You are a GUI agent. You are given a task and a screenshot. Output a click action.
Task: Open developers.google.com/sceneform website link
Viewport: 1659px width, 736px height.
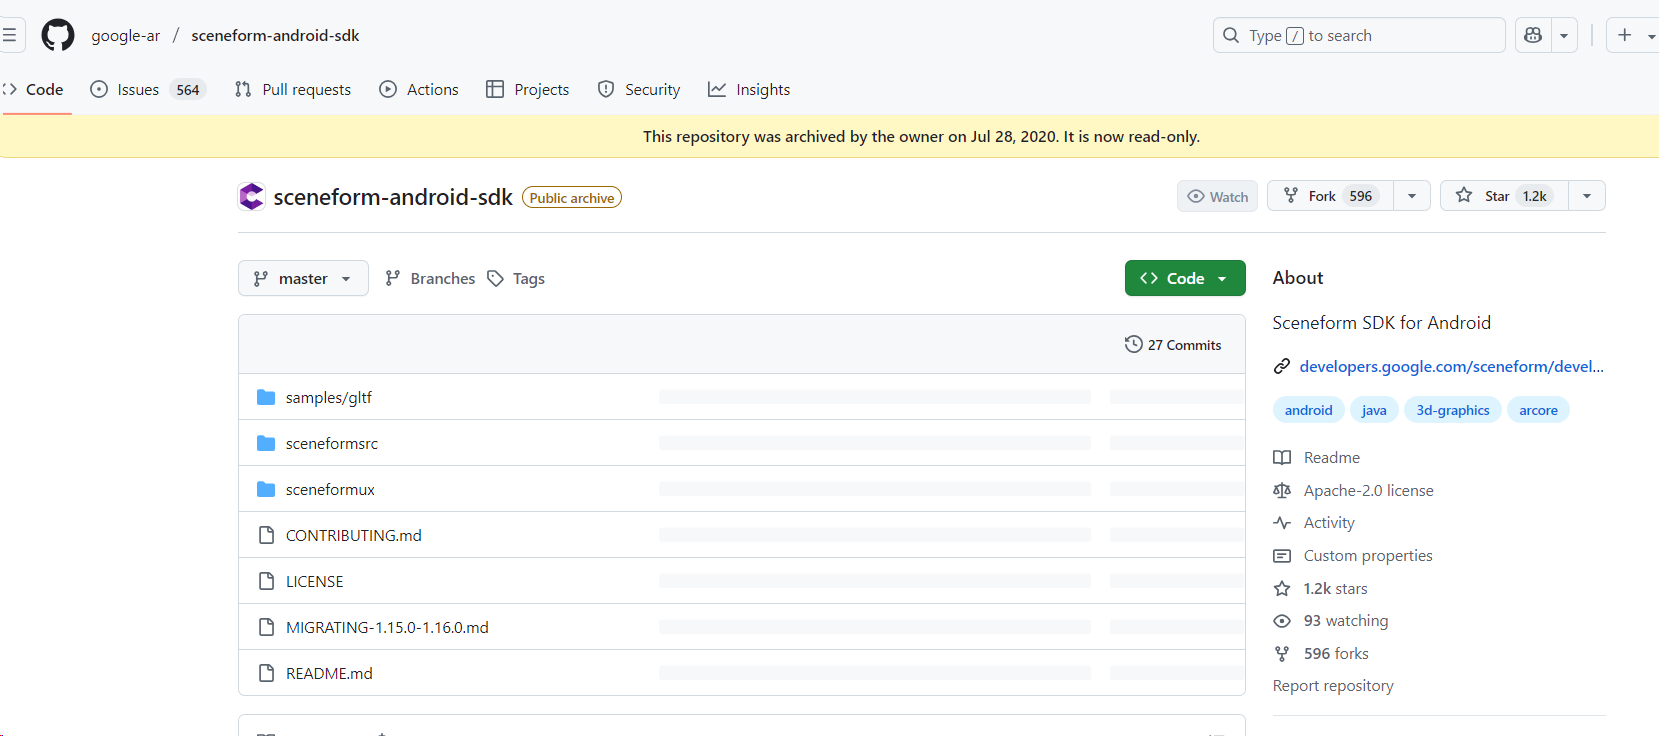click(1451, 366)
